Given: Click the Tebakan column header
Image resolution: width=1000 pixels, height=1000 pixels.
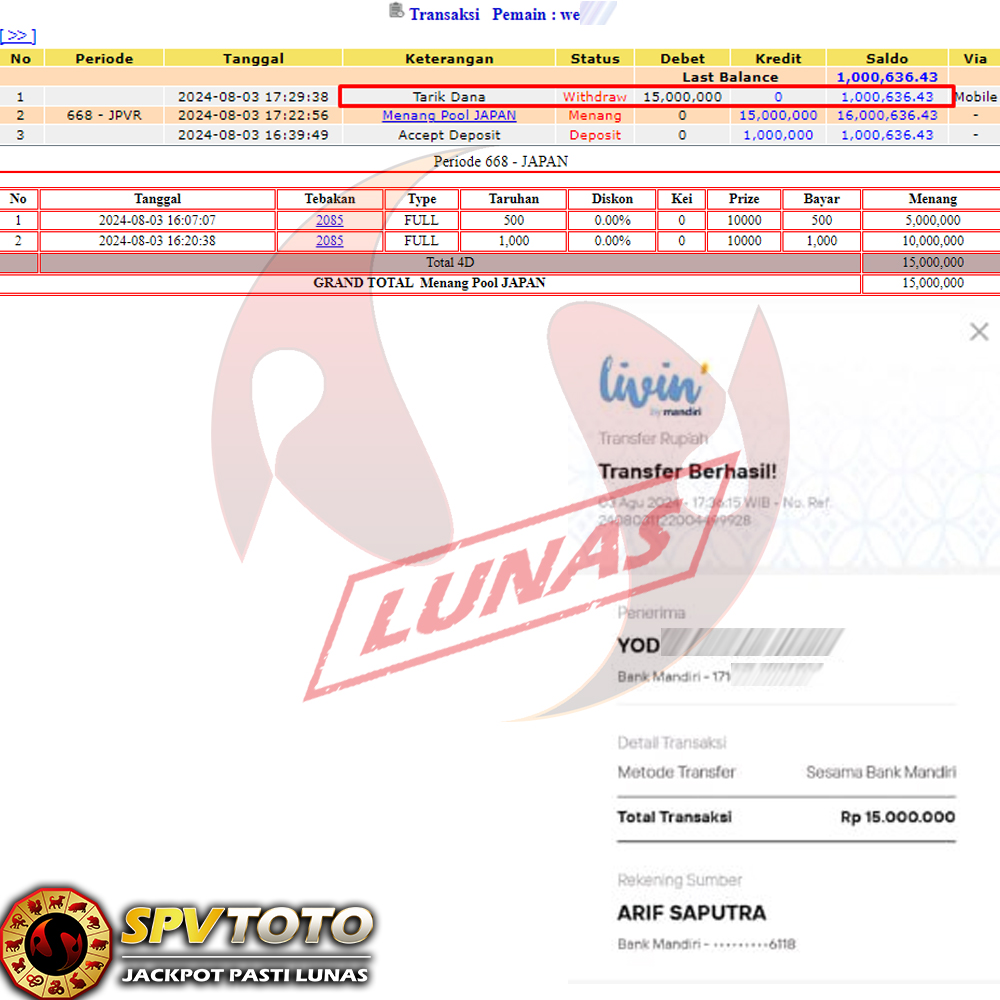Looking at the screenshot, I should (x=329, y=199).
